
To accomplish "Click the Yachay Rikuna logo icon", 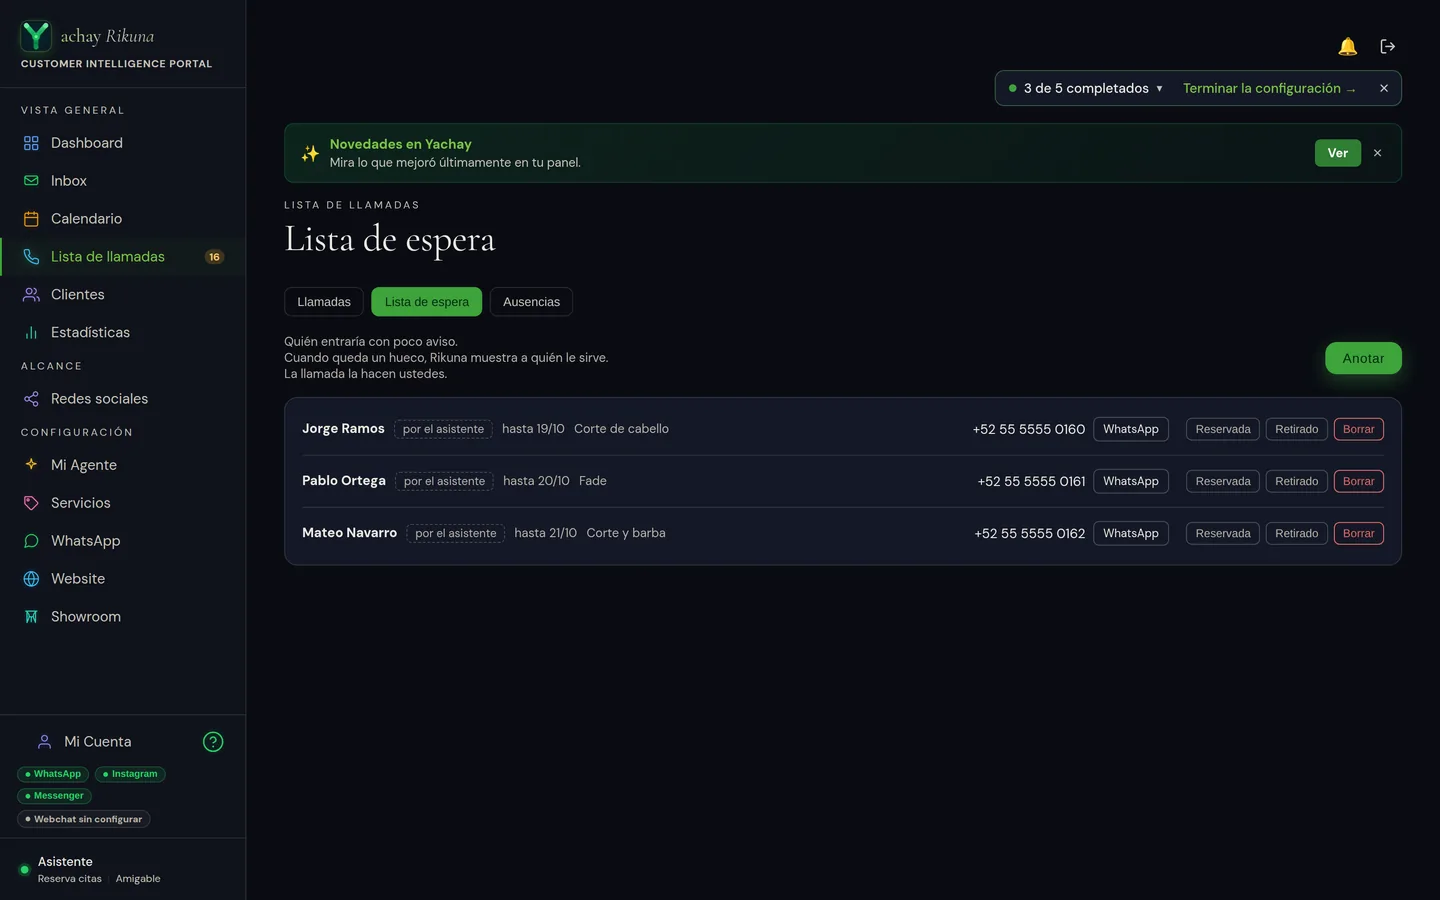I will 36,36.
